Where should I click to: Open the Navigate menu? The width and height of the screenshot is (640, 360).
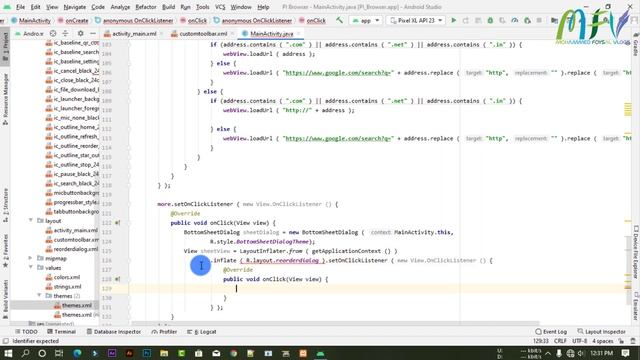(75, 7)
